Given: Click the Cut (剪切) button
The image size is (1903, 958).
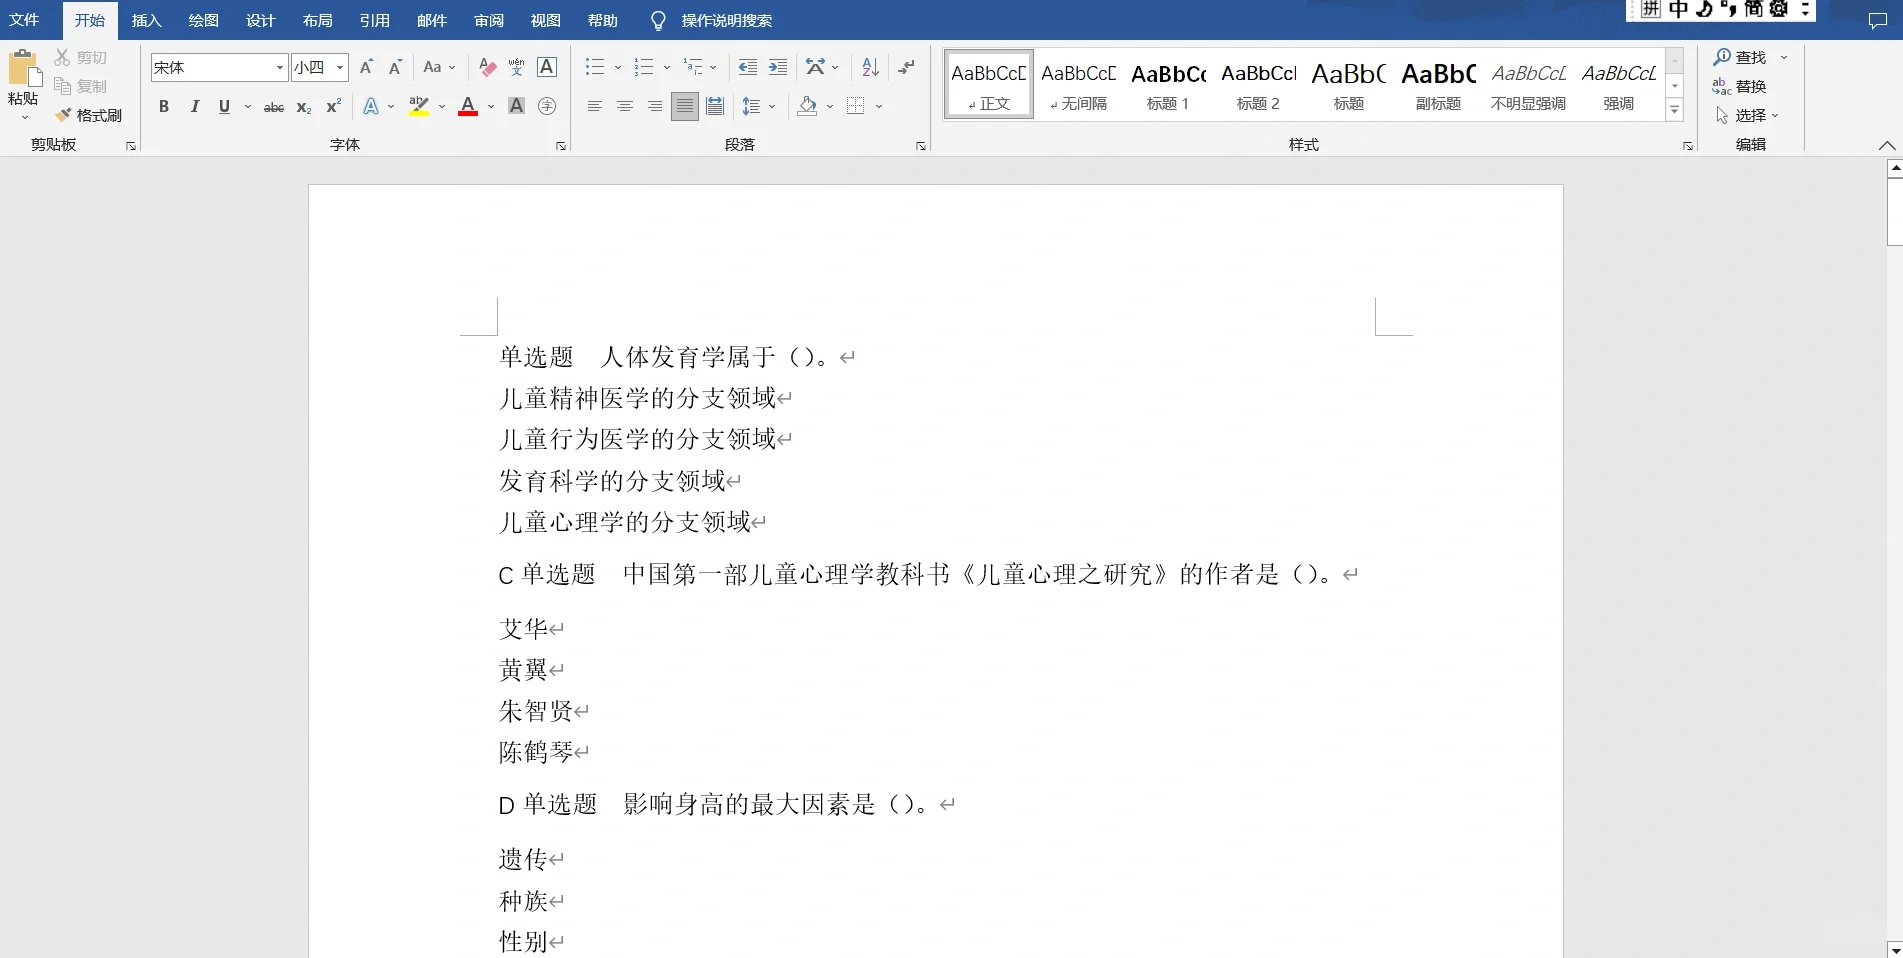Looking at the screenshot, I should pyautogui.click(x=80, y=58).
